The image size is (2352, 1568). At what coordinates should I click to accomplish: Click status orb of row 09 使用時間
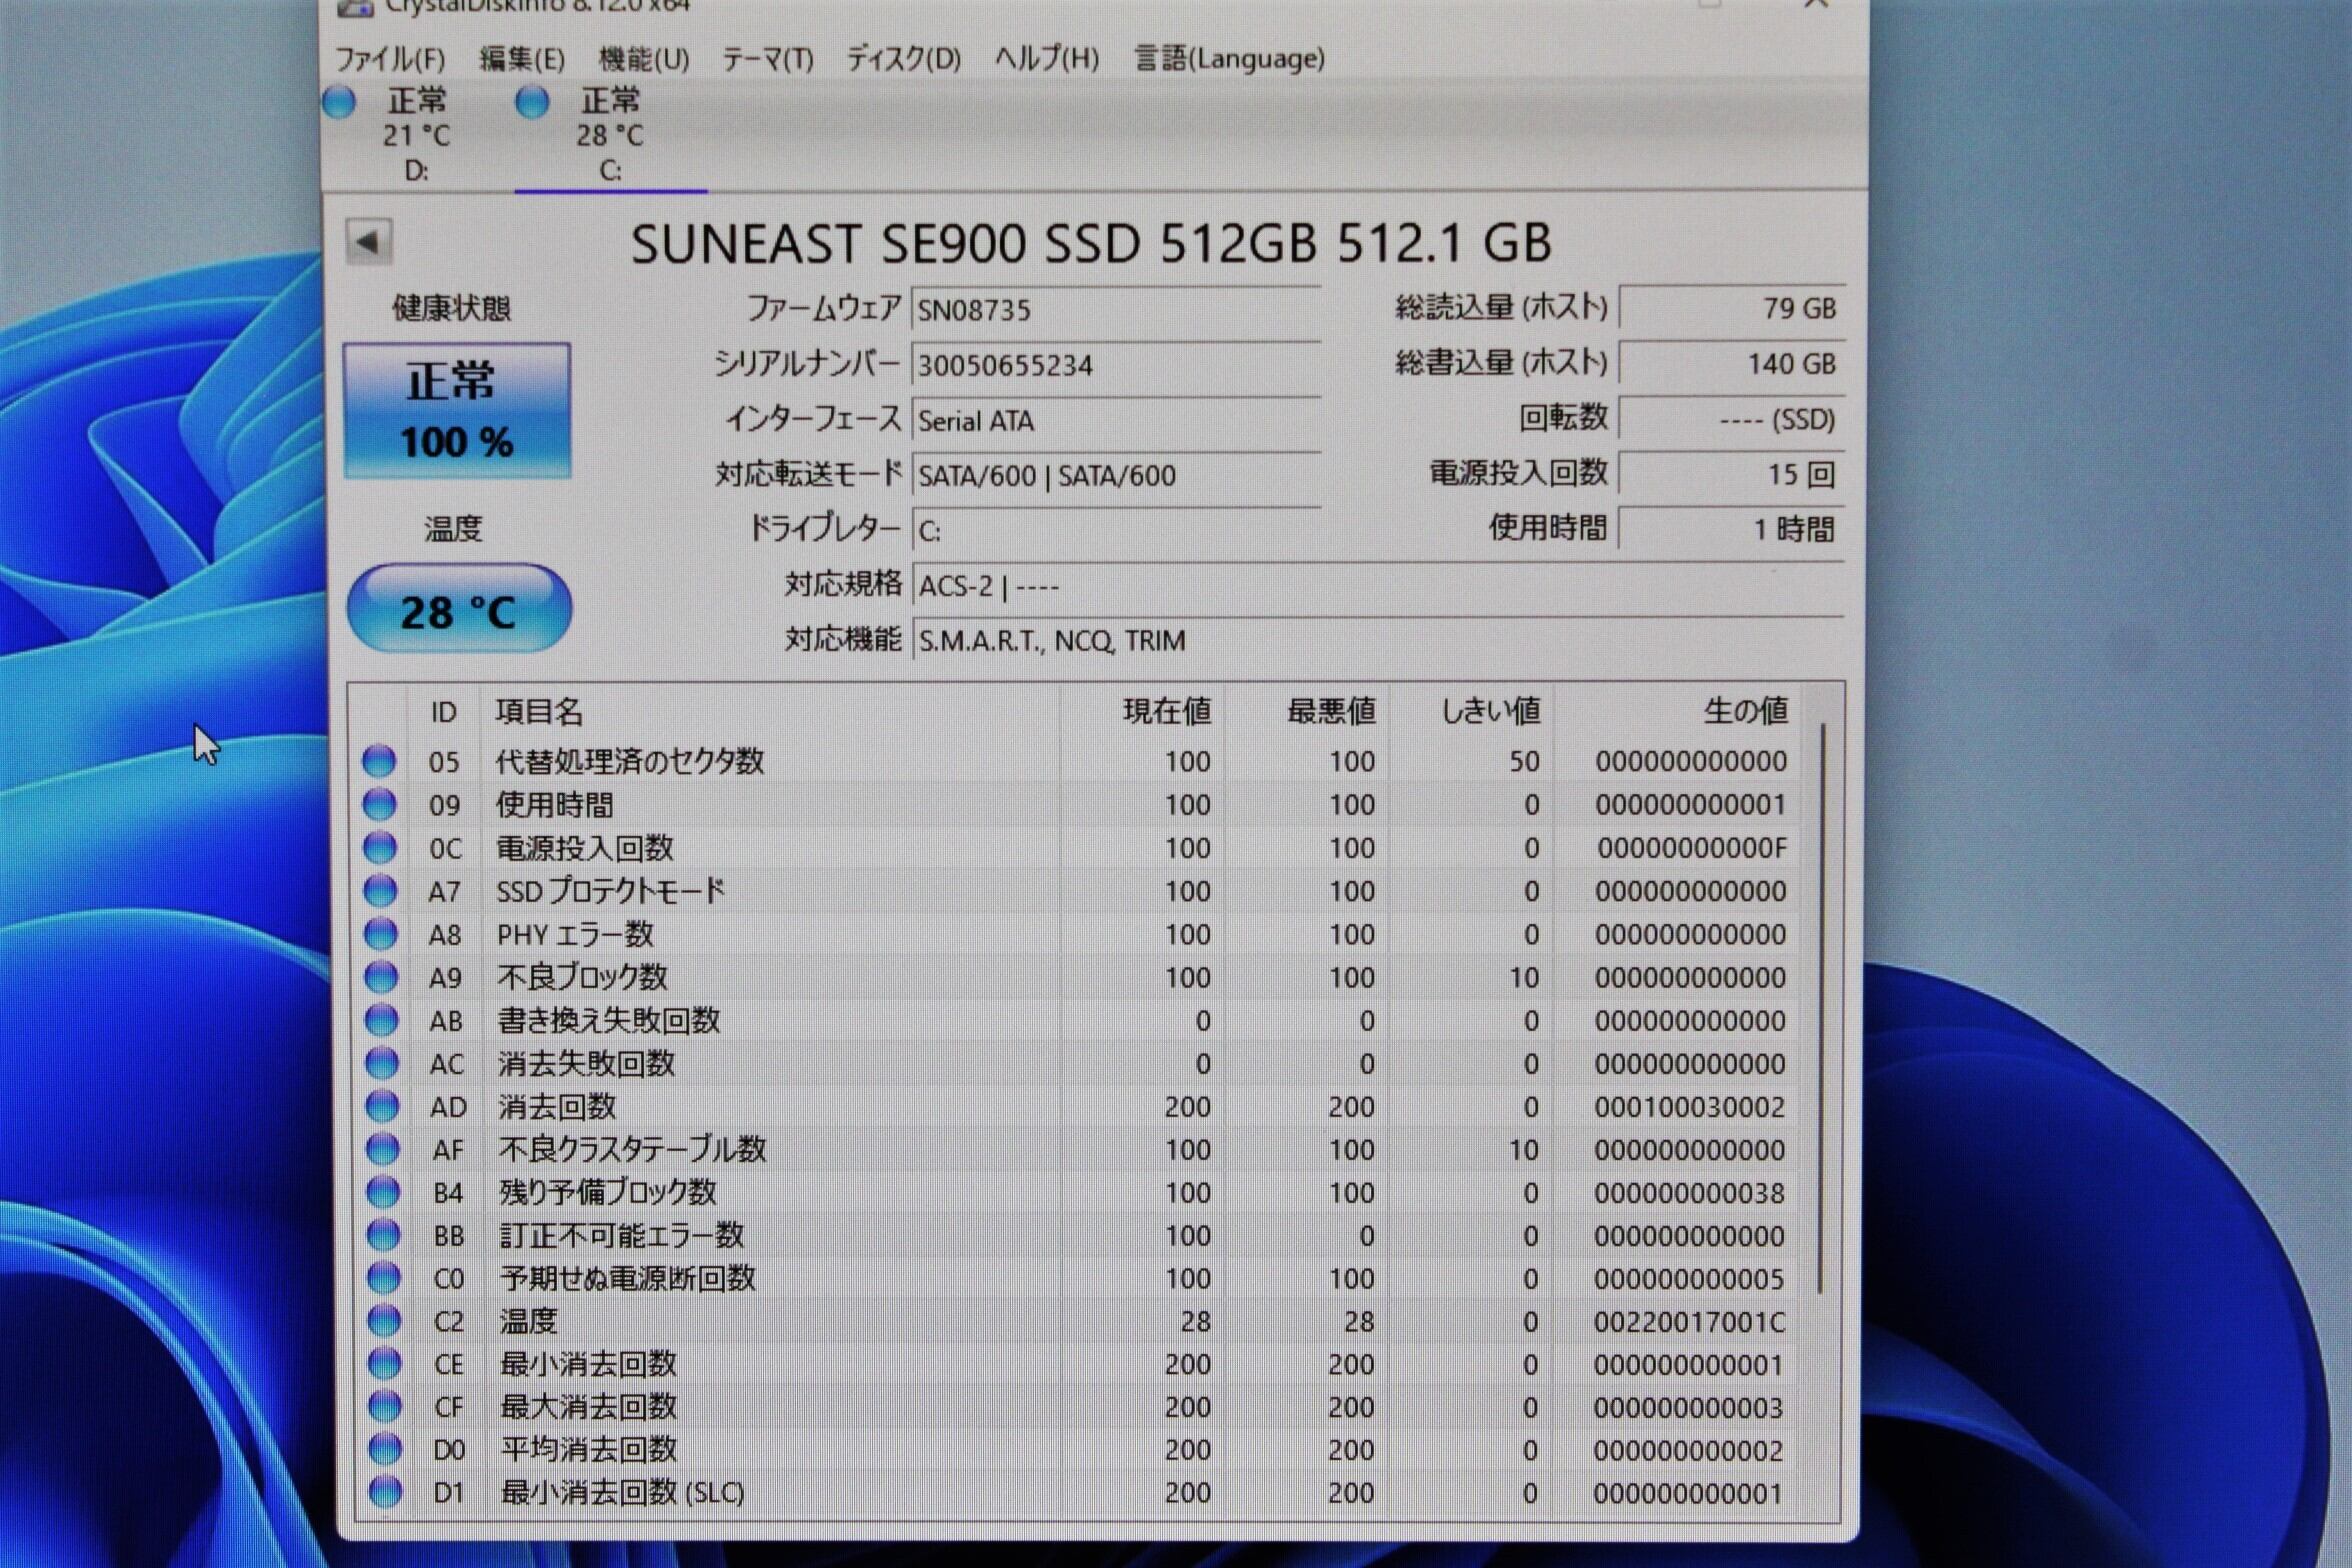[x=379, y=804]
